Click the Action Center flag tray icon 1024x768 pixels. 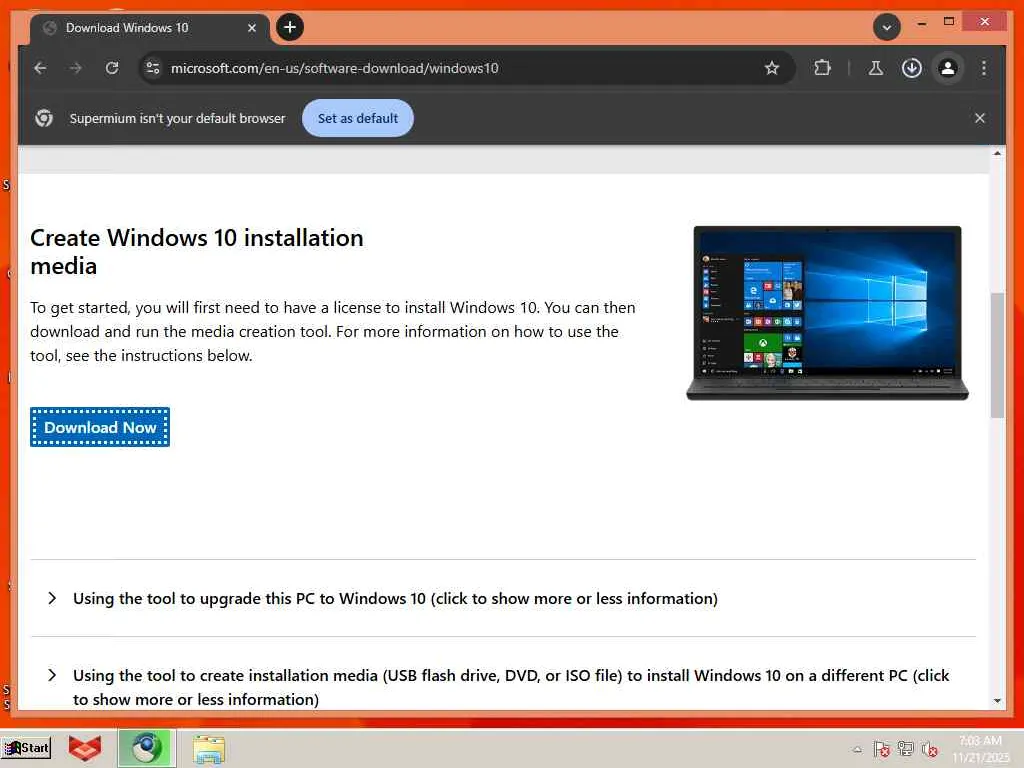click(x=882, y=749)
